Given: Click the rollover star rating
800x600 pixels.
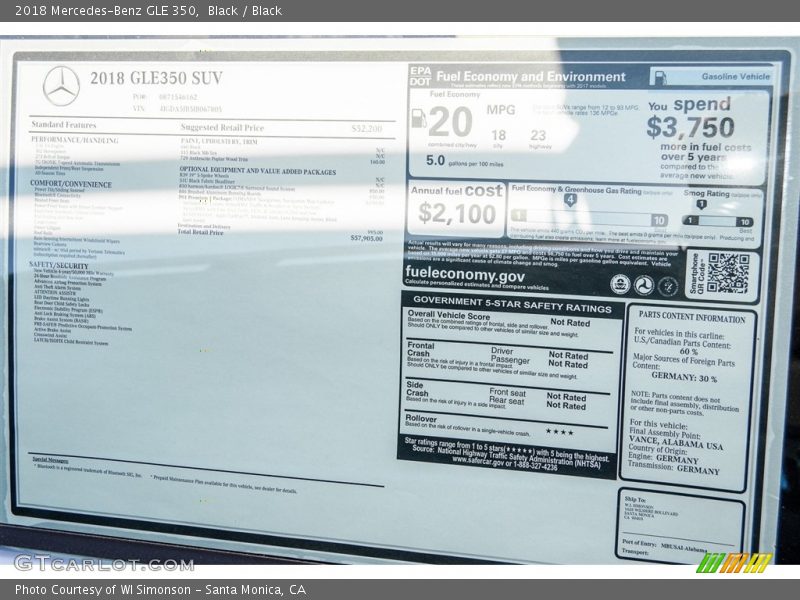Looking at the screenshot, I should (560, 432).
